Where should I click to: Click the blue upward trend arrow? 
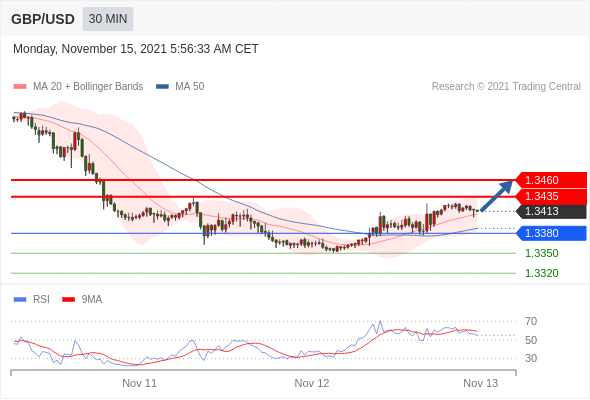coord(497,196)
